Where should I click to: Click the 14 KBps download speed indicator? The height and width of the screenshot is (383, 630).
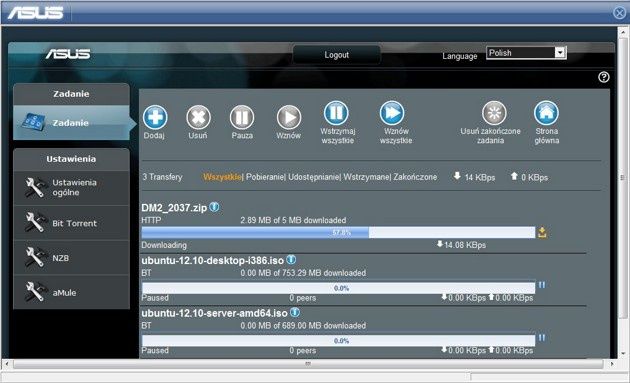[x=475, y=177]
